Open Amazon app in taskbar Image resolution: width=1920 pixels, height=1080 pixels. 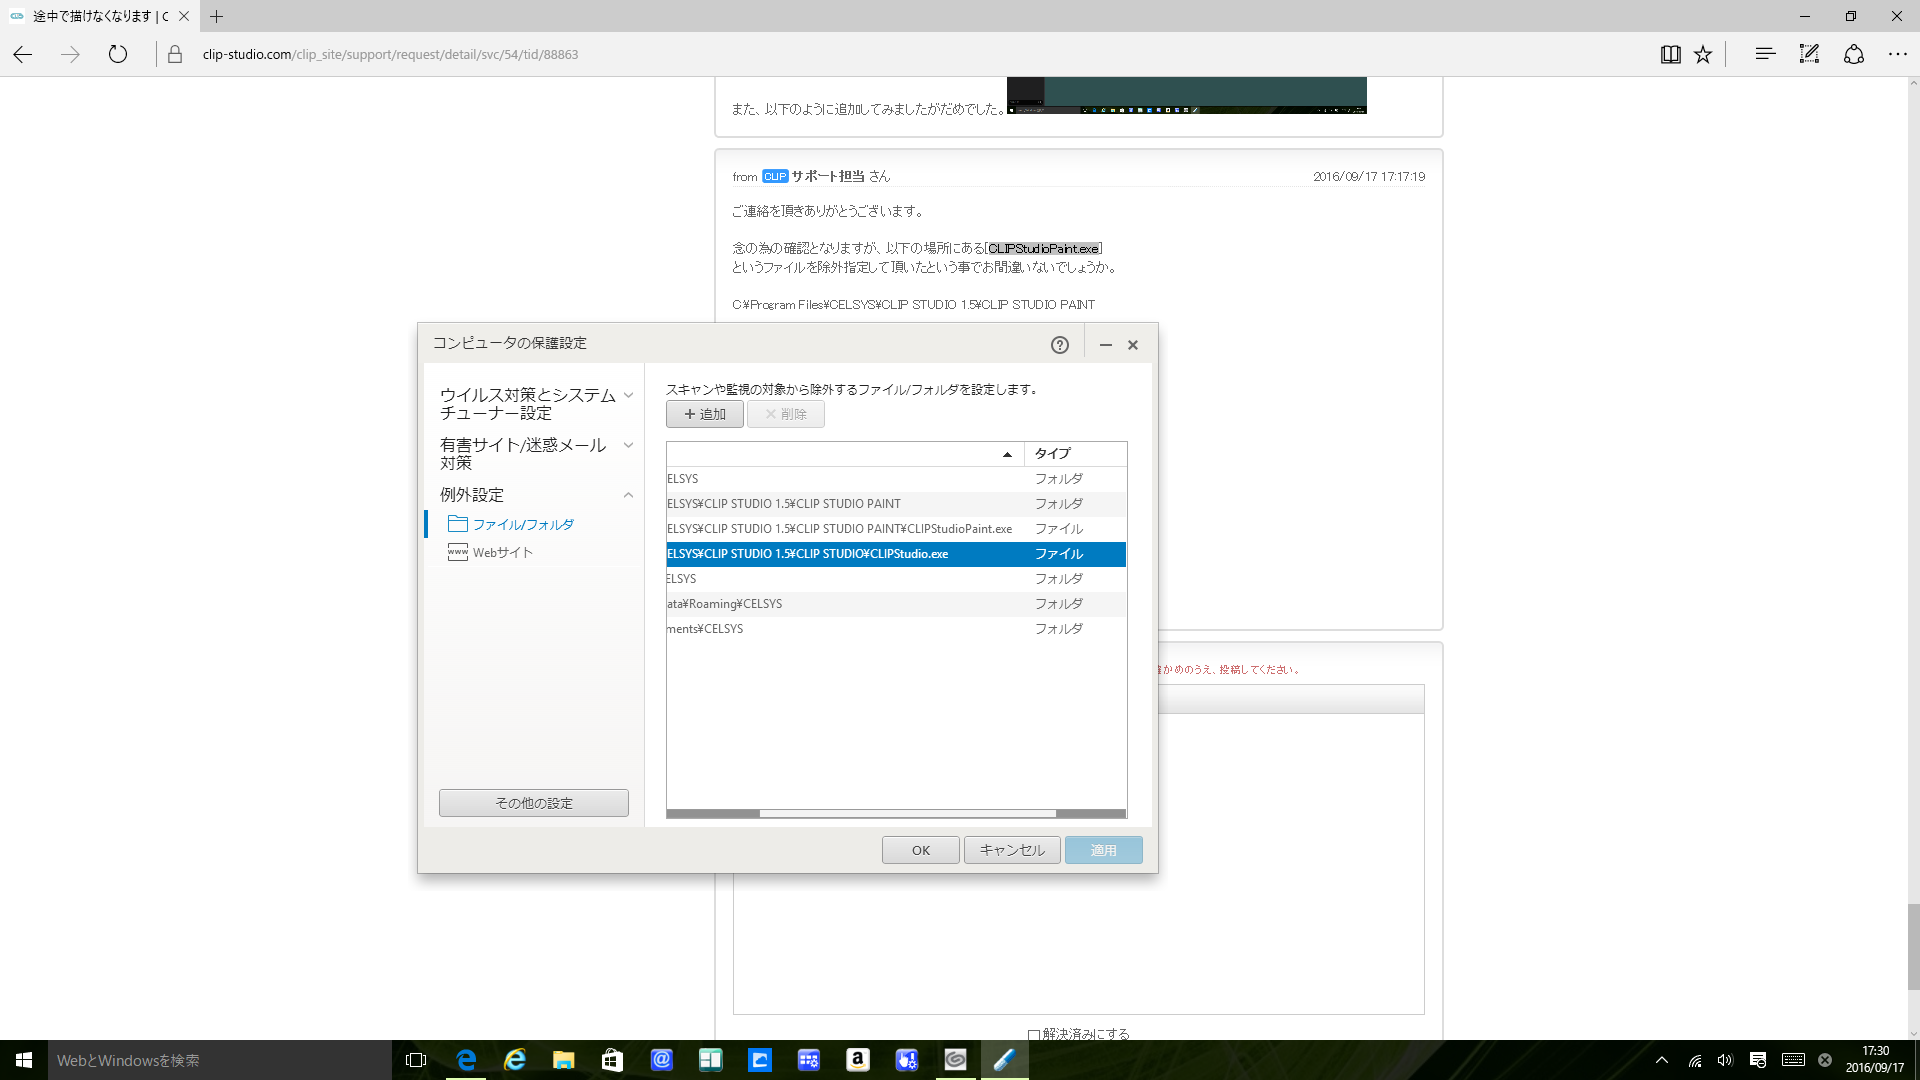coord(857,1060)
